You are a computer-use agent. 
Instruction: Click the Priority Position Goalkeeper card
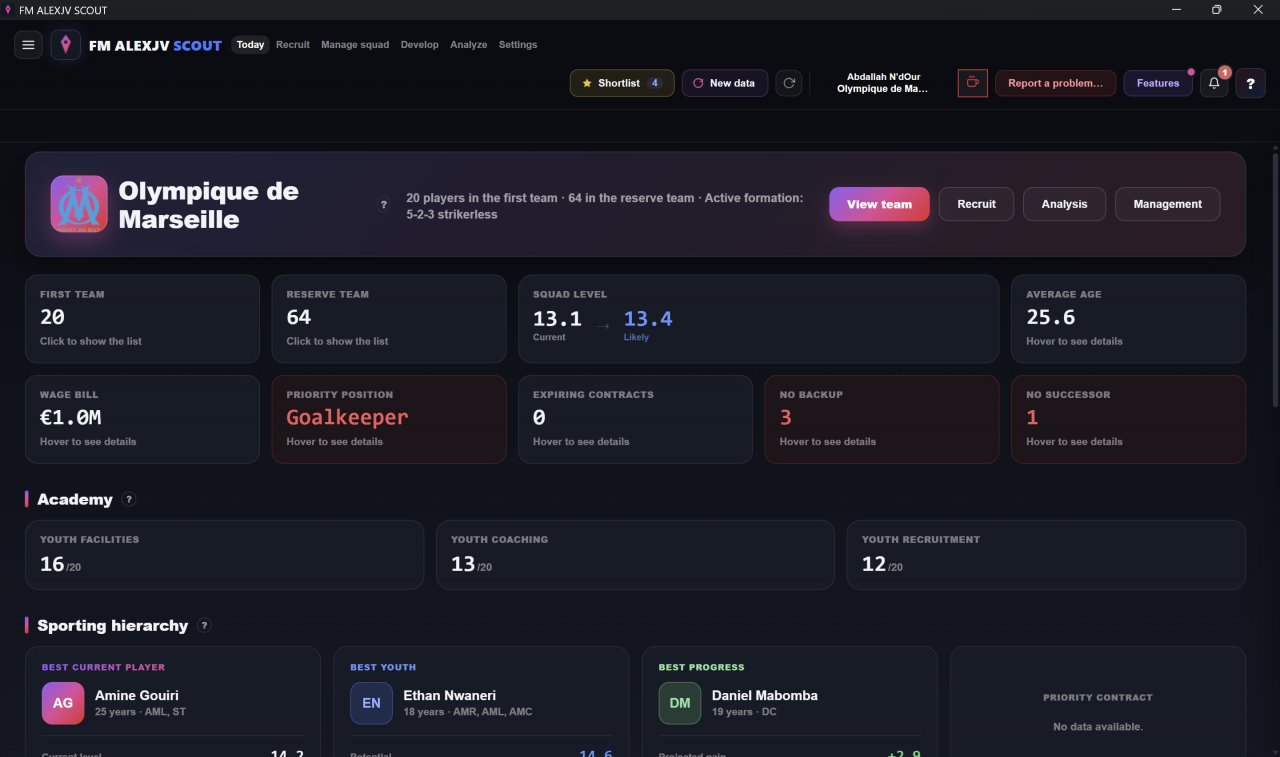389,419
